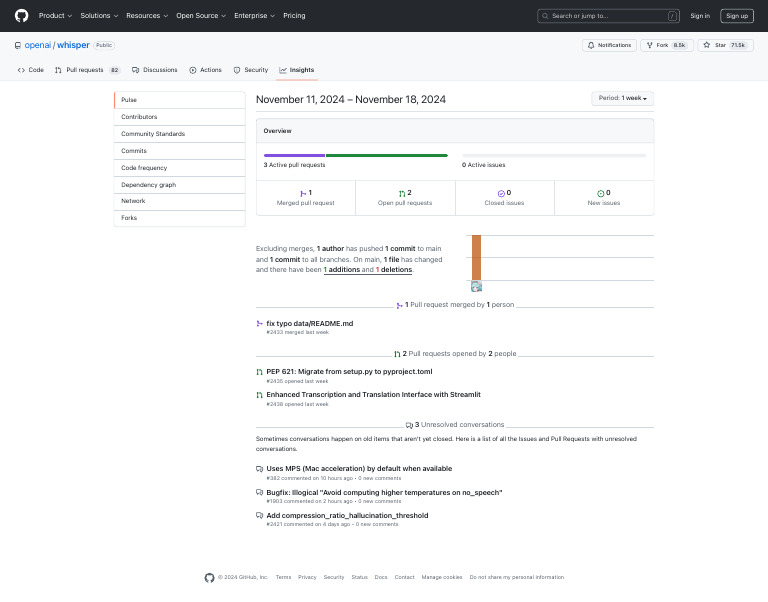Expand the Open Source header menu
Viewport: 768px width, 602px height.
click(x=201, y=16)
